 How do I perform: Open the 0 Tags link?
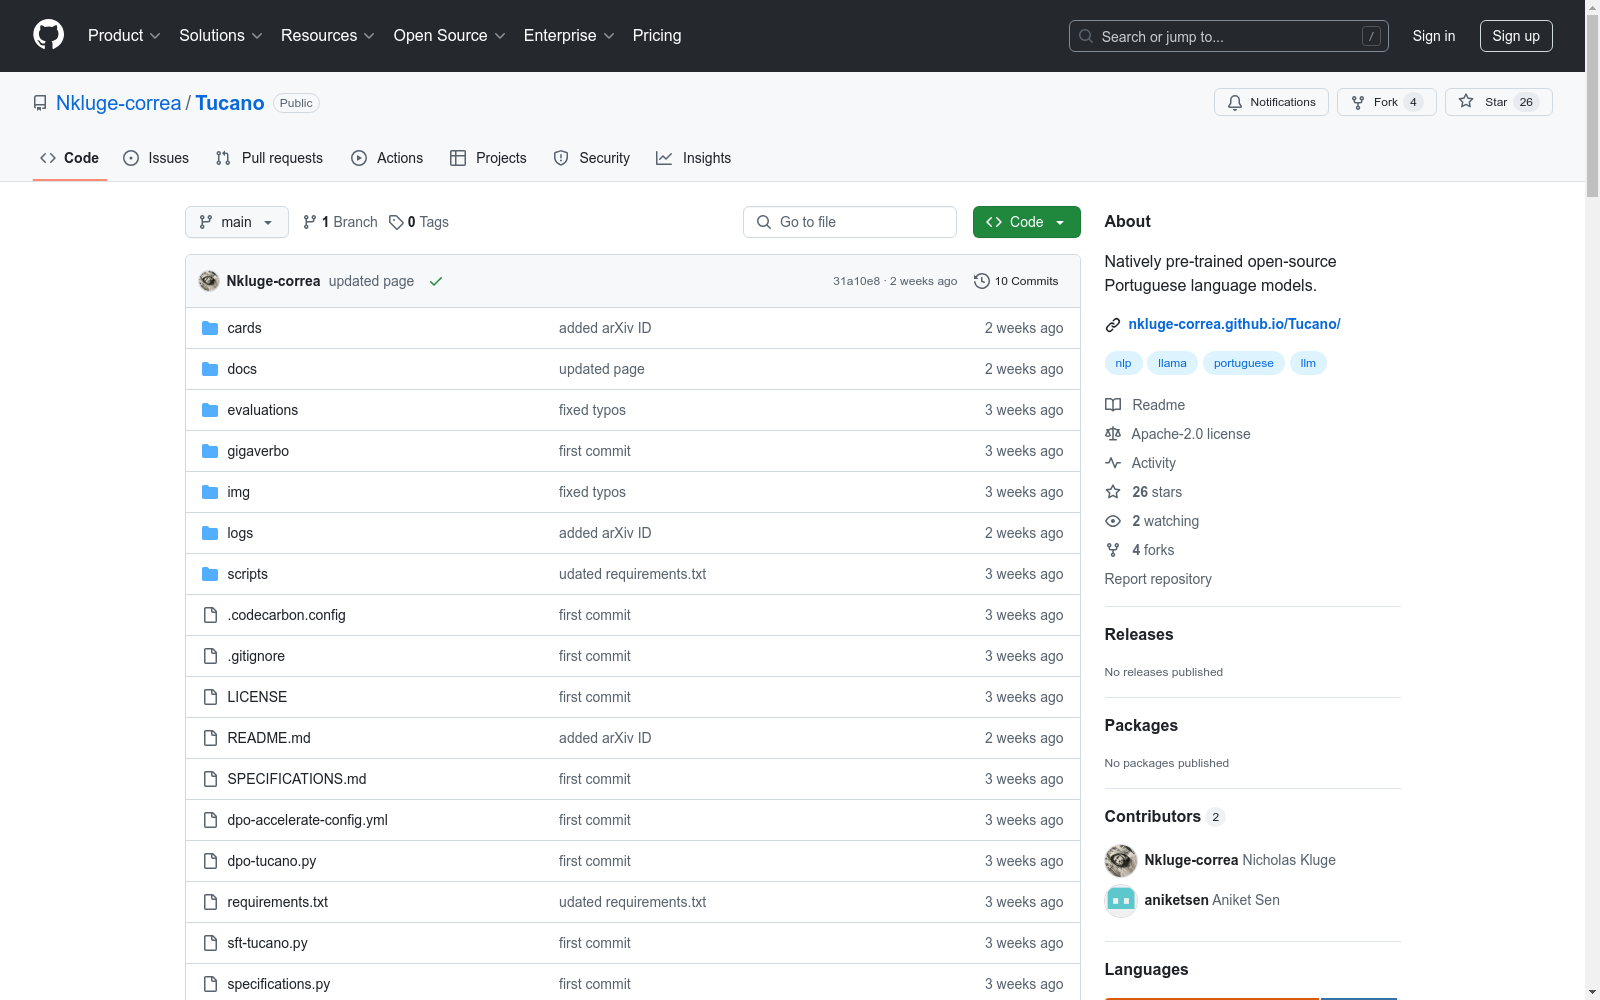(418, 222)
